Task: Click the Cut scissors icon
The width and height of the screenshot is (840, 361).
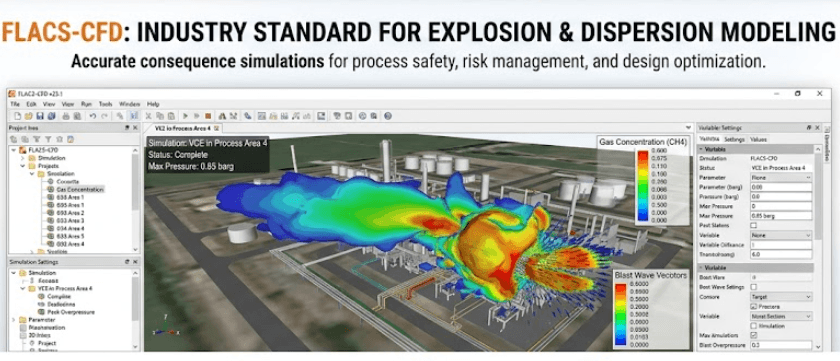Action: pos(148,116)
